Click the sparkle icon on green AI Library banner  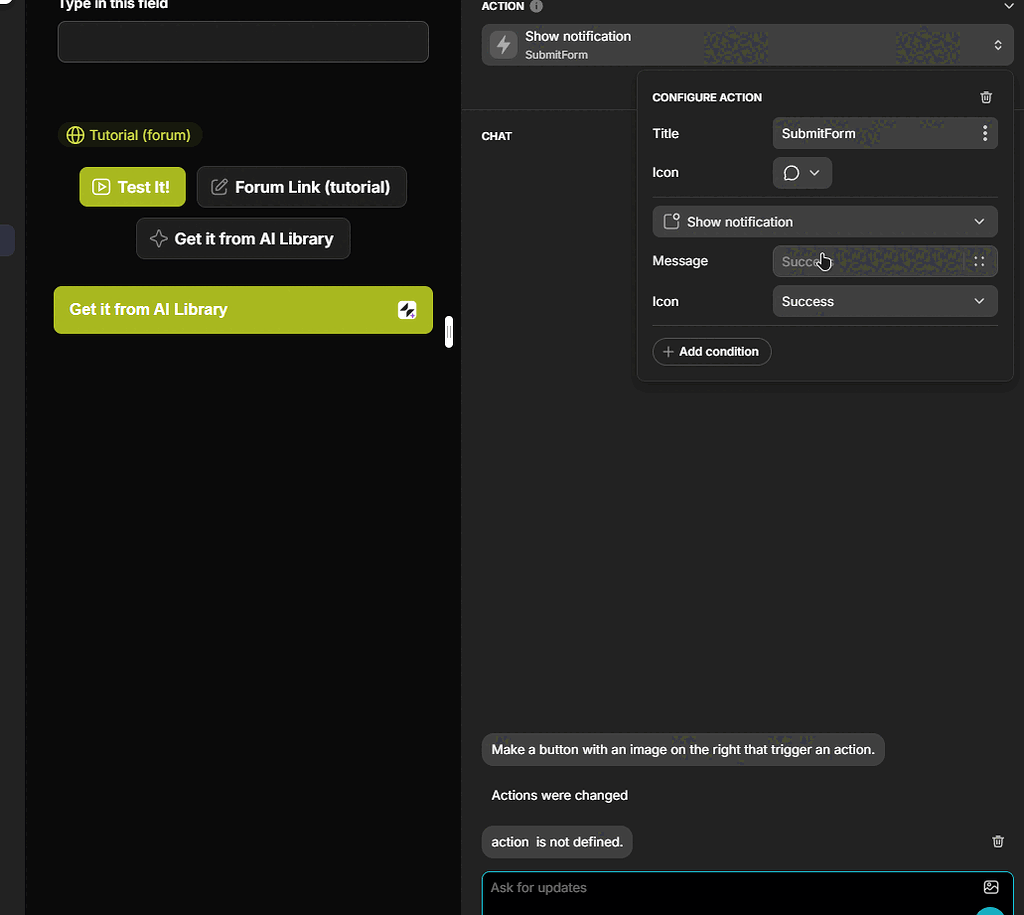[x=407, y=310]
